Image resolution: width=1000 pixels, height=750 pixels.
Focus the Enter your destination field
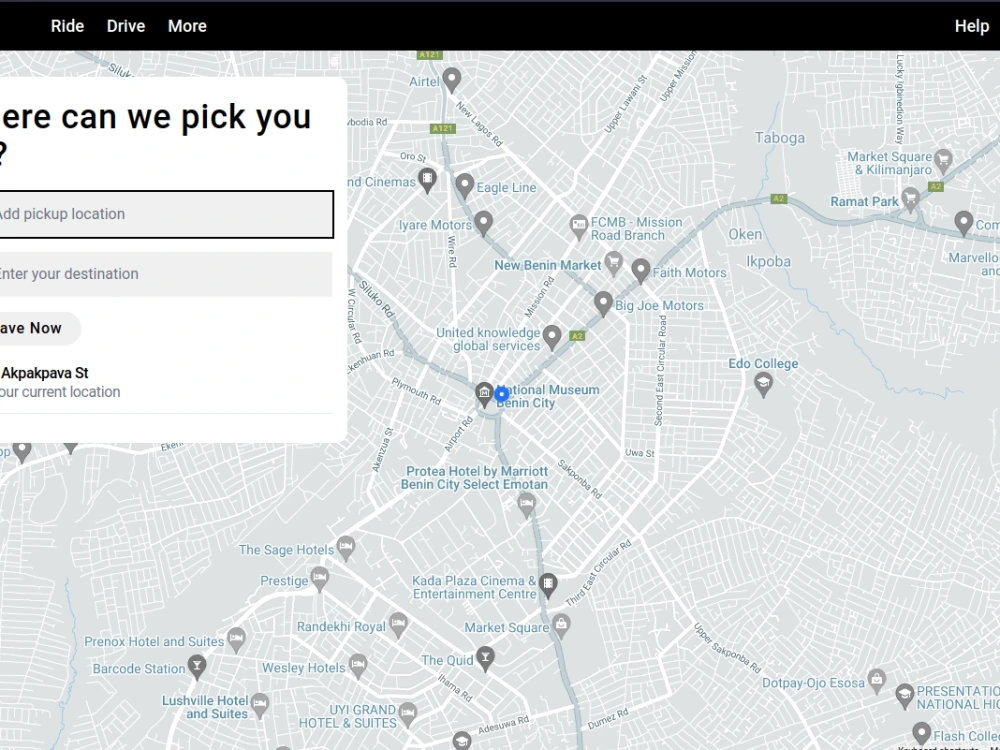[165, 274]
